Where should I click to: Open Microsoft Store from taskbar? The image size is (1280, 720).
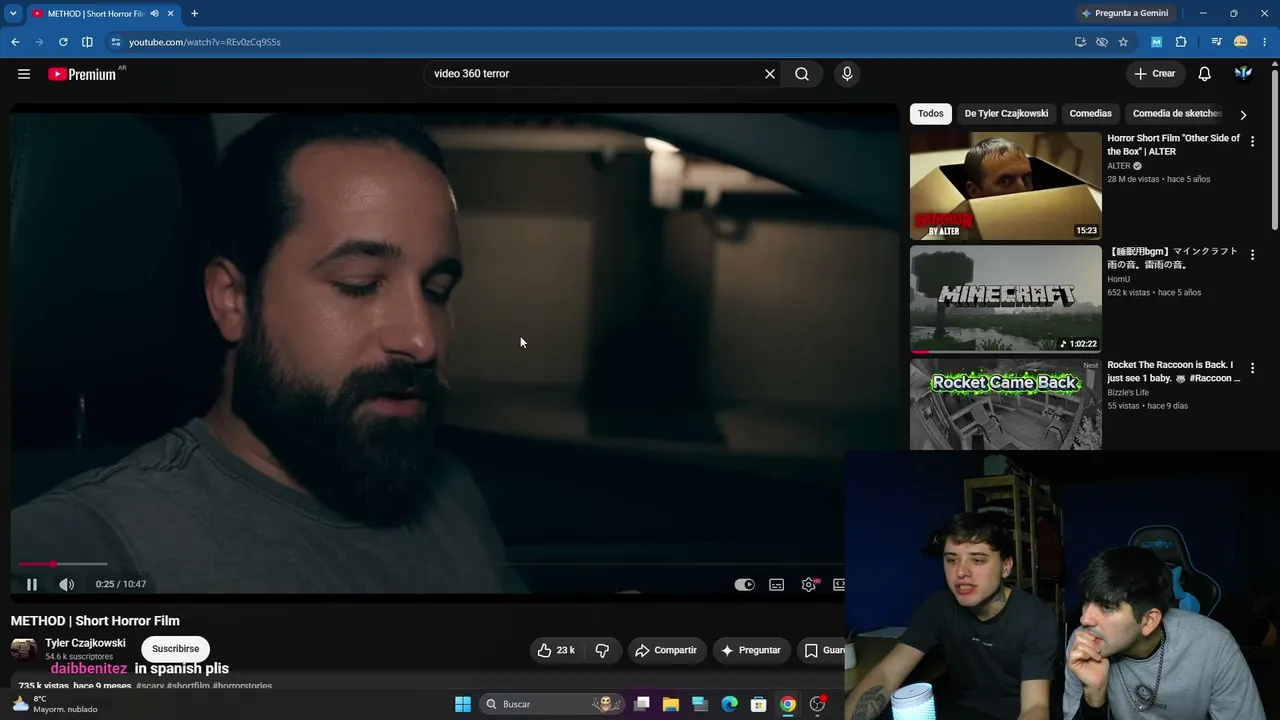(759, 704)
